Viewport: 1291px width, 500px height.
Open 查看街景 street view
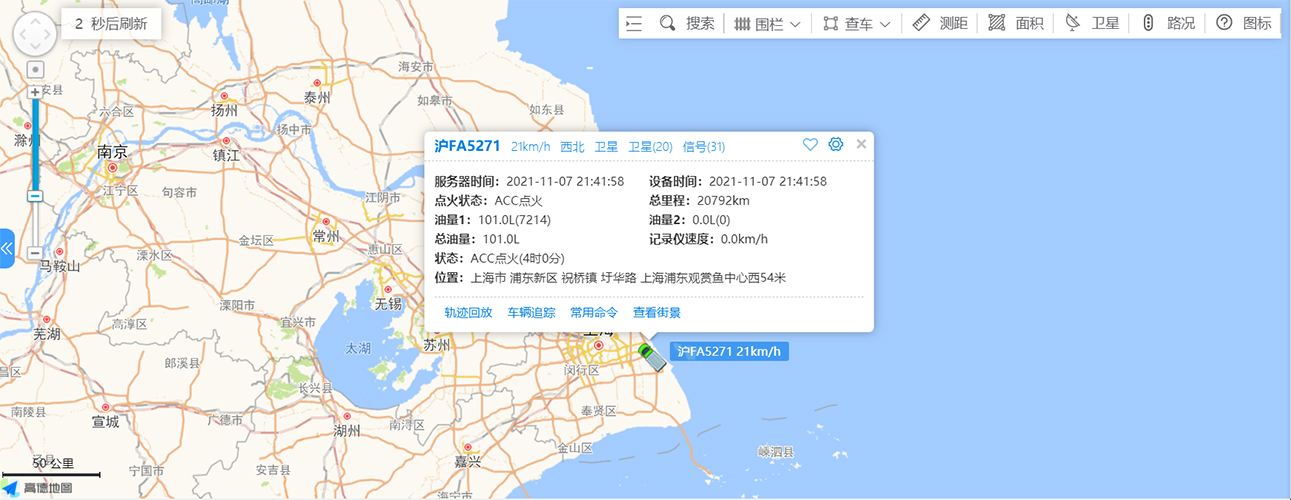tap(657, 312)
